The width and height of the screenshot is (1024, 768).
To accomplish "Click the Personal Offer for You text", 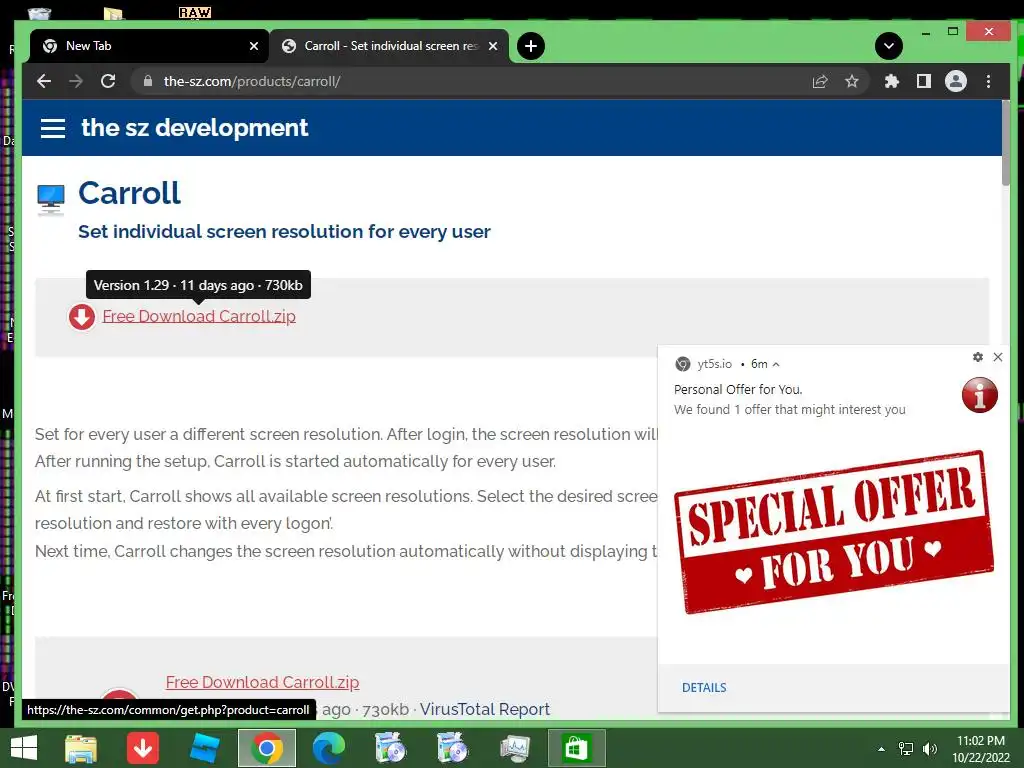I will (x=738, y=389).
